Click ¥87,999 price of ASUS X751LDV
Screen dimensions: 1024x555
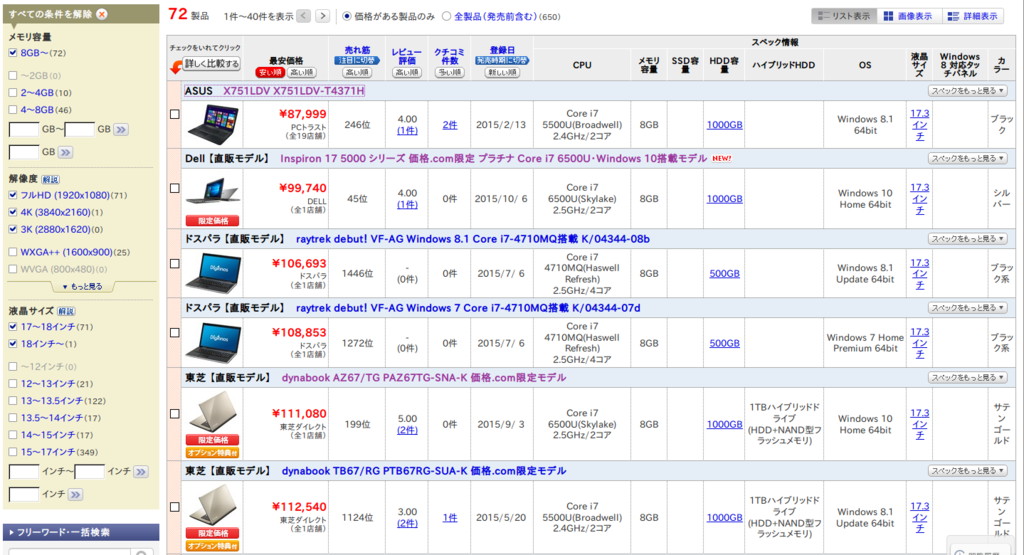click(302, 114)
